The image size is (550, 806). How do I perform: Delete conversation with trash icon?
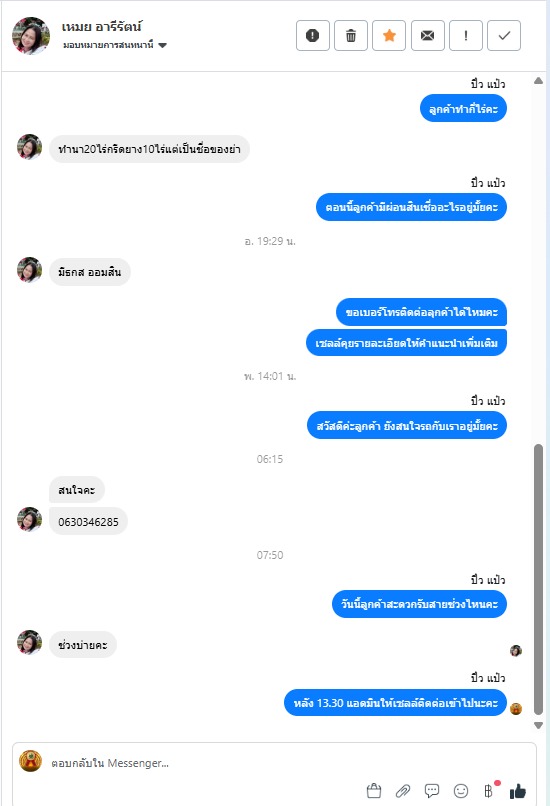pyautogui.click(x=351, y=35)
